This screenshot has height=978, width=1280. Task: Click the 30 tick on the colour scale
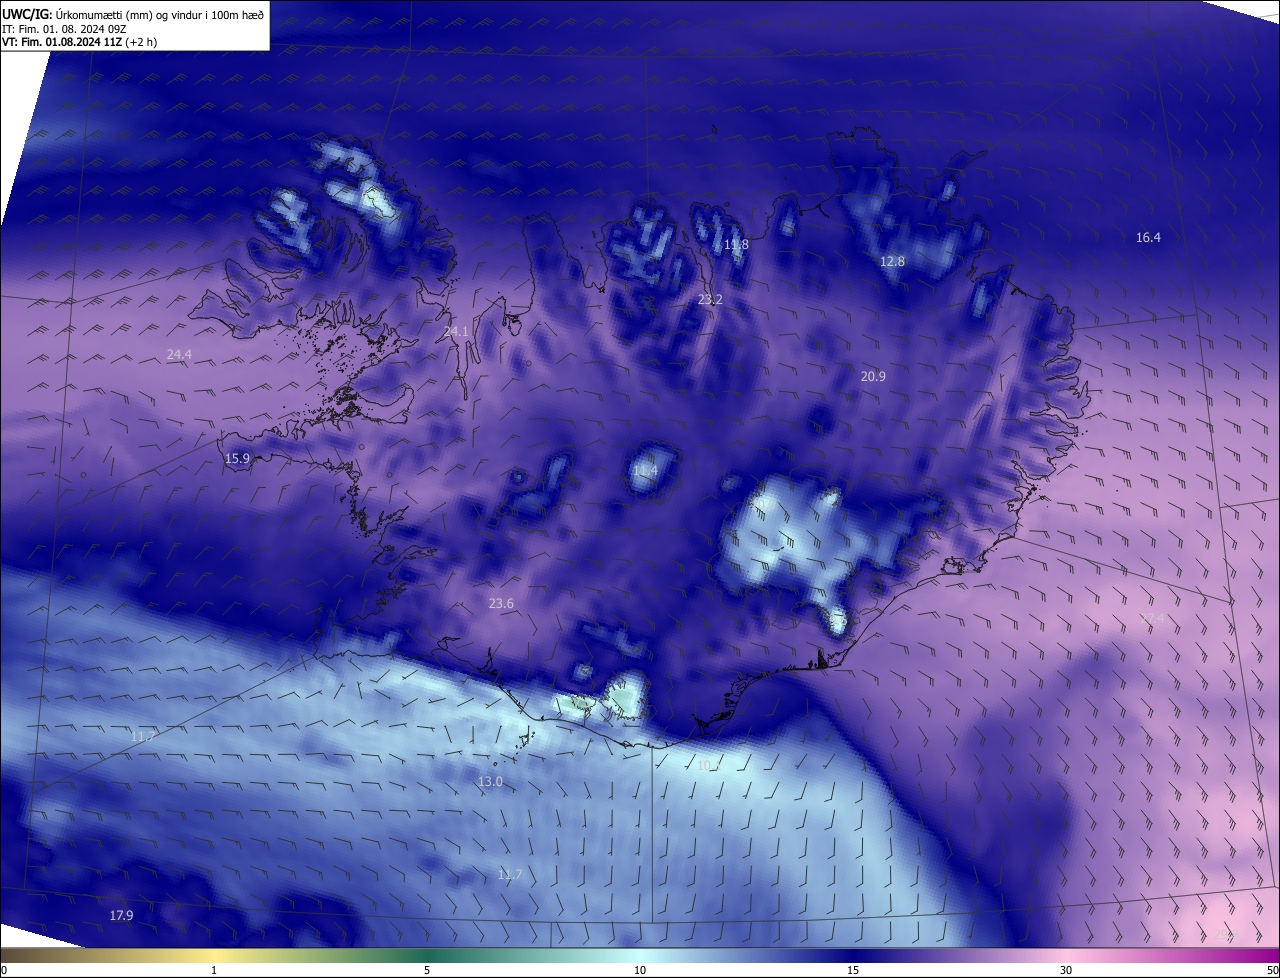(x=1066, y=970)
